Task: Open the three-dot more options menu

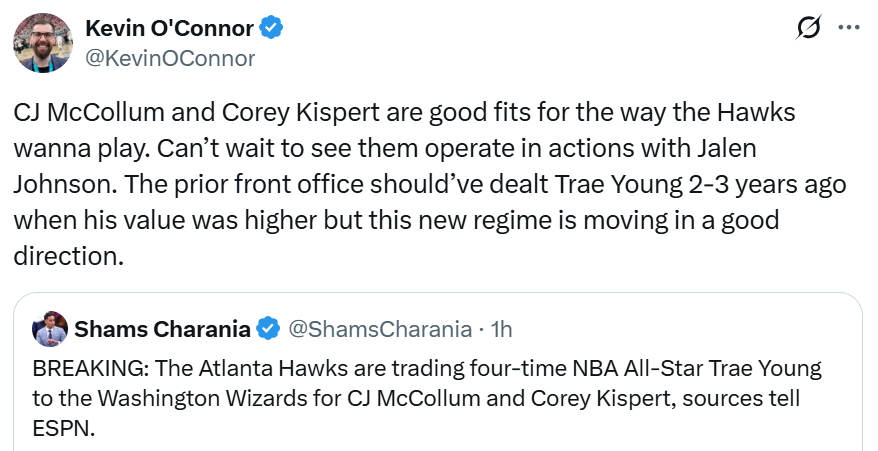Action: (x=847, y=28)
